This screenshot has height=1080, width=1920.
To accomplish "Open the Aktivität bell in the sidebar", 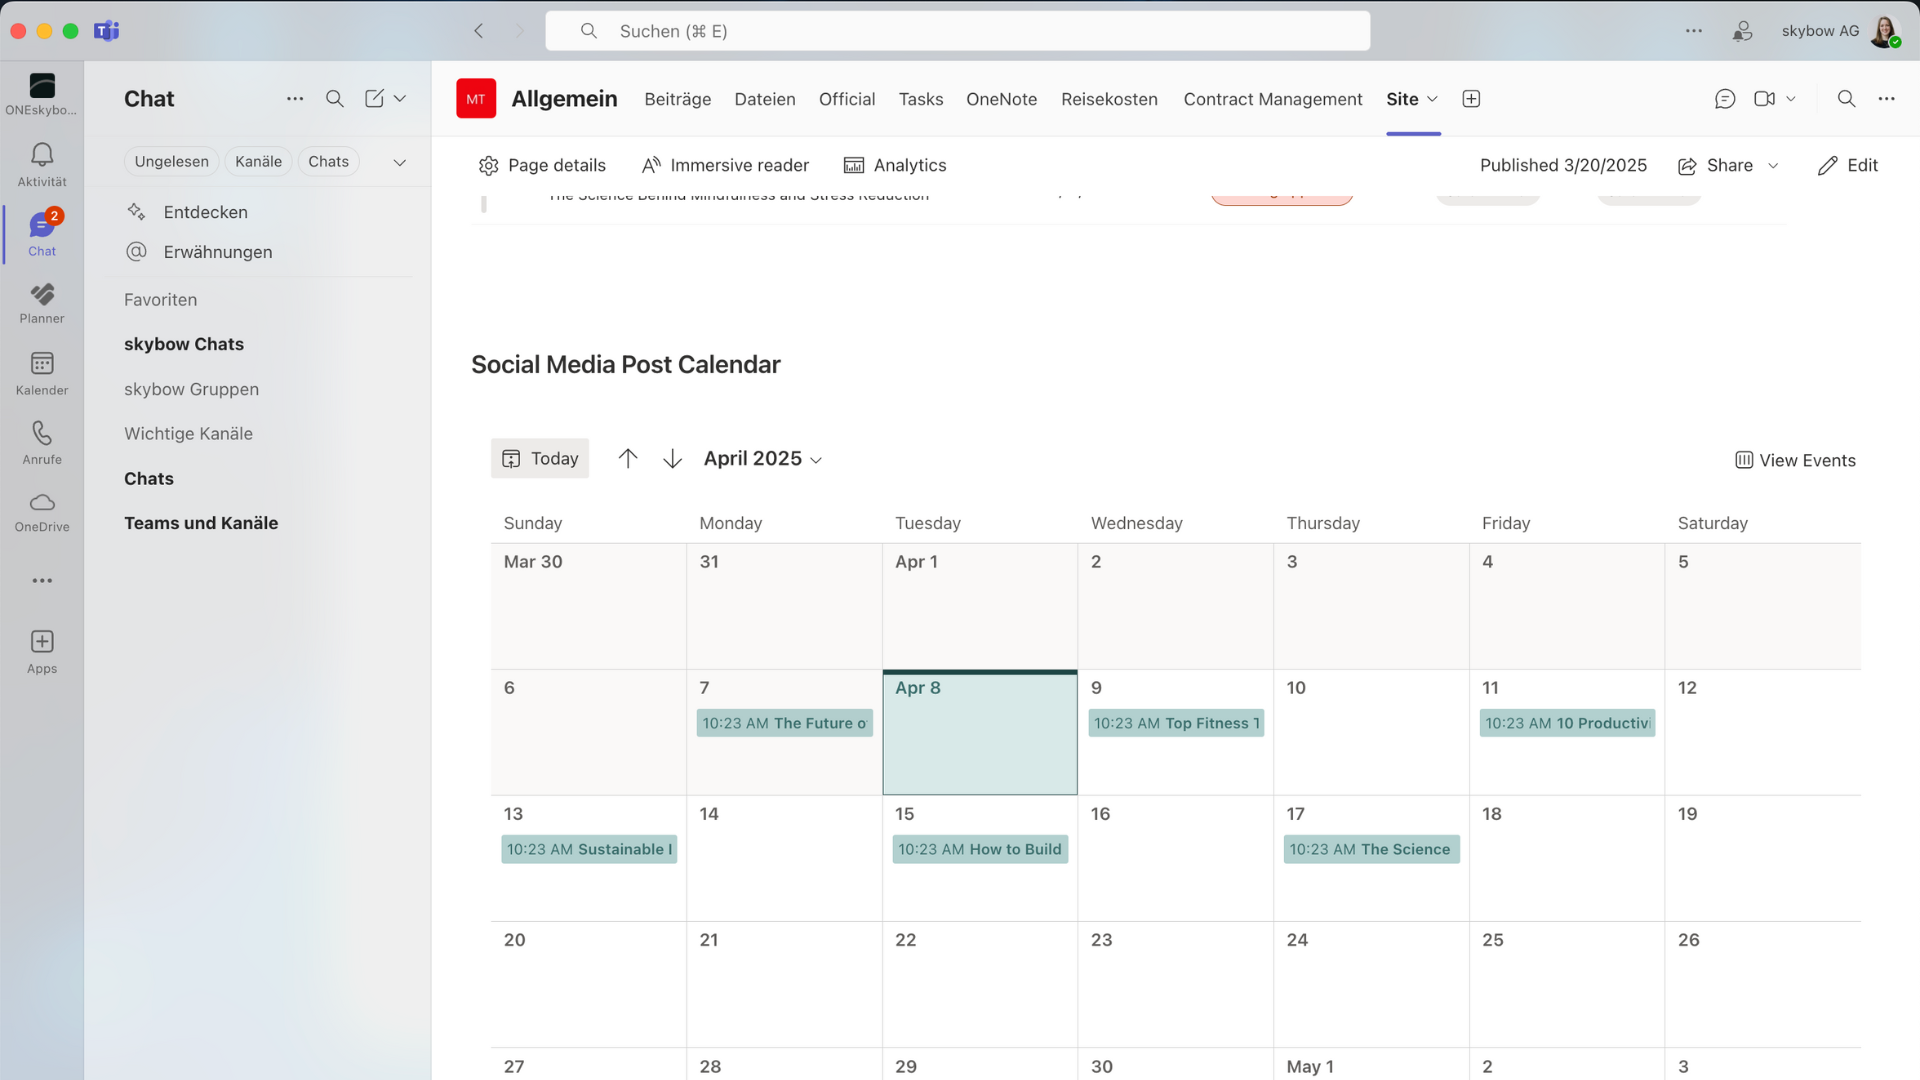I will coord(42,164).
